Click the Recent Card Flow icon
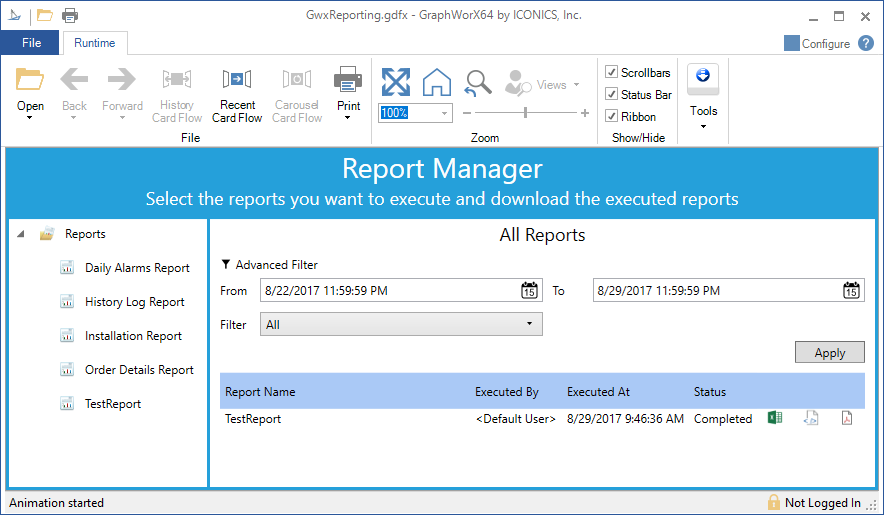Screen dimensions: 884x515 pyautogui.click(x=237, y=81)
